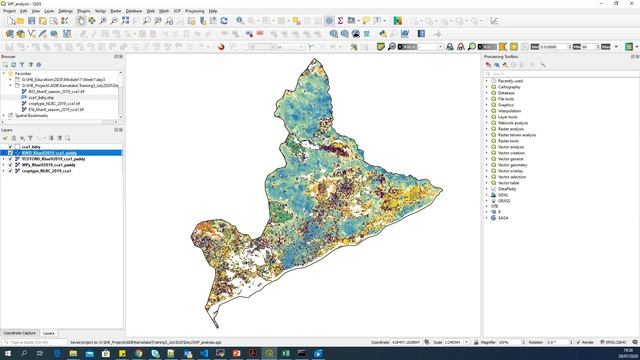Viewport: 640px width, 360px height.
Task: Toggle the Render checkbox in status bar
Action: (x=578, y=342)
